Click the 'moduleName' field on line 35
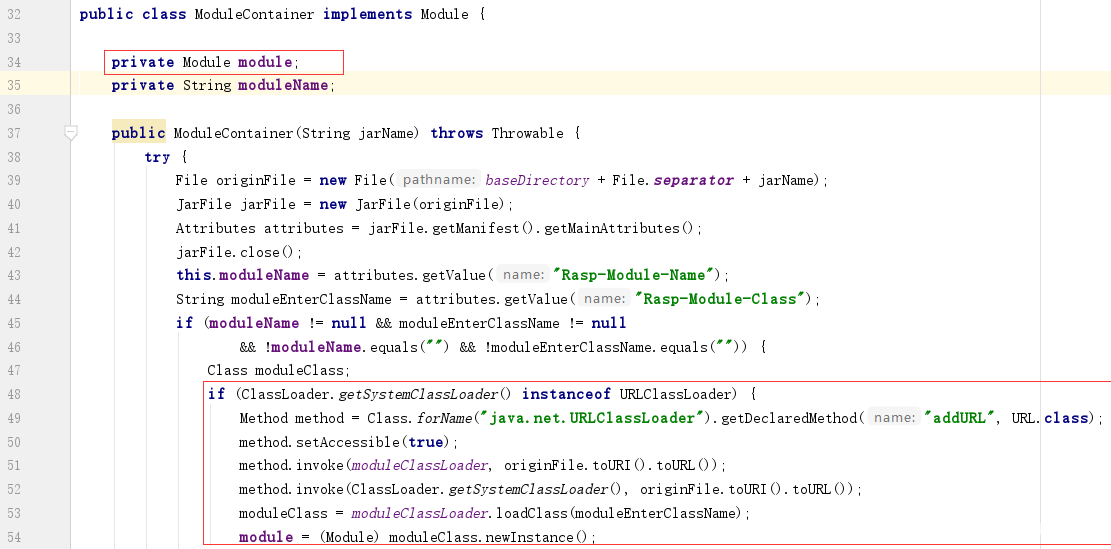 pyautogui.click(x=283, y=86)
